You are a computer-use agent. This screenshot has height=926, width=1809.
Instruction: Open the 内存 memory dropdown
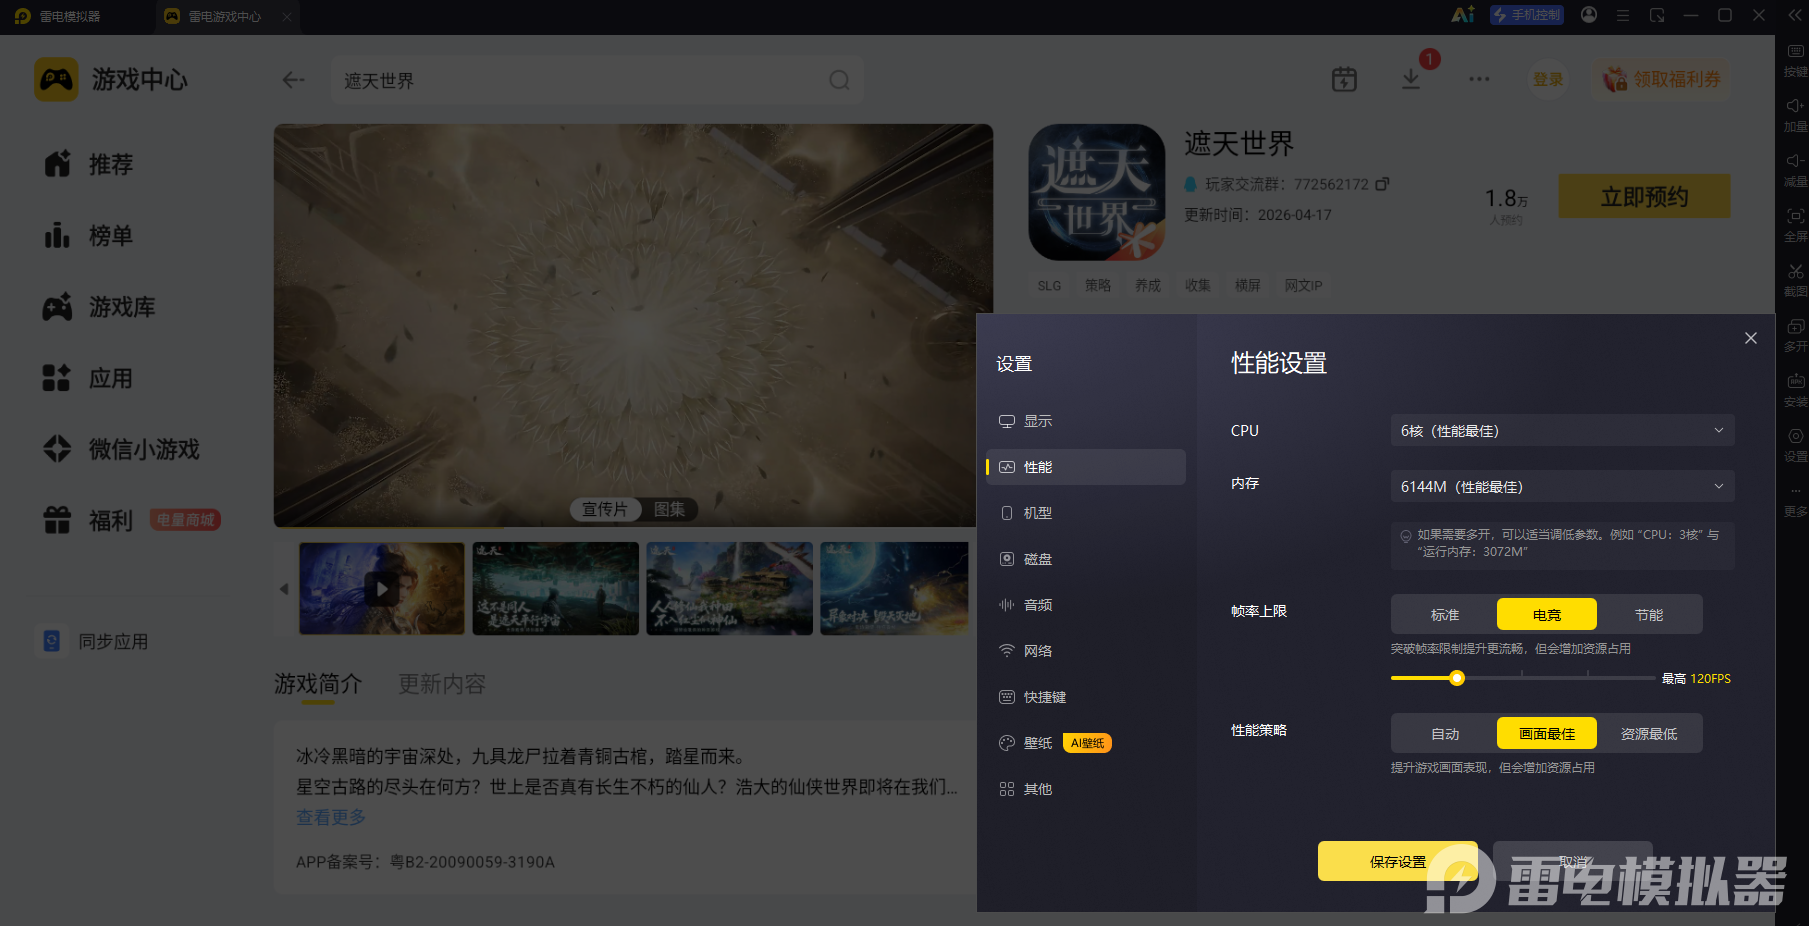coord(1562,487)
